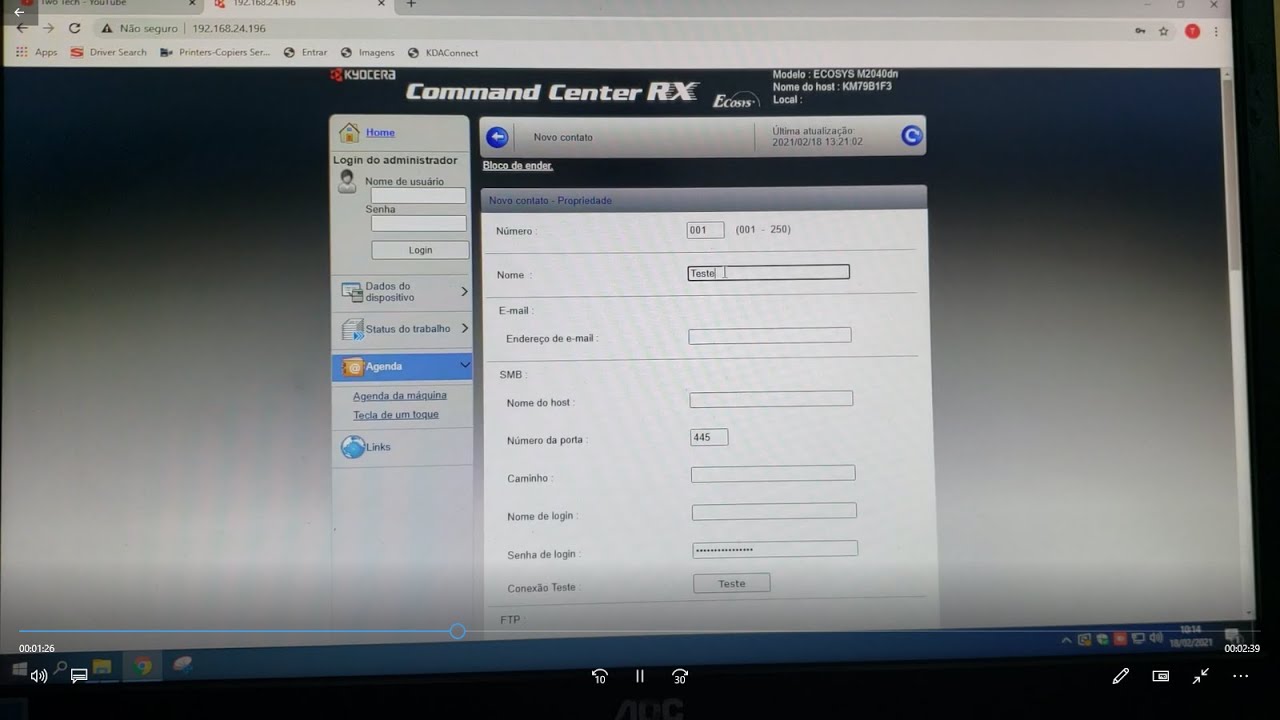
Task: Click the volume speaker icon
Action: (39, 676)
